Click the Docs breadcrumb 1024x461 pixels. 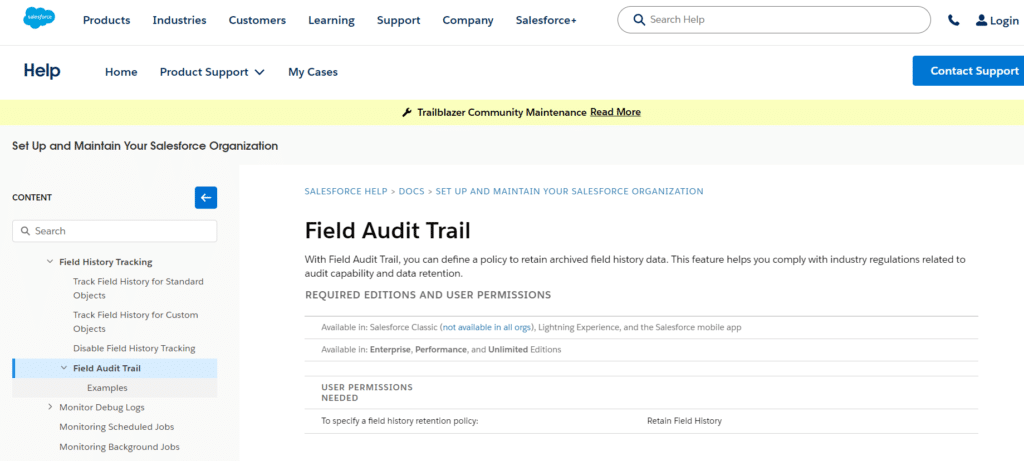(411, 191)
